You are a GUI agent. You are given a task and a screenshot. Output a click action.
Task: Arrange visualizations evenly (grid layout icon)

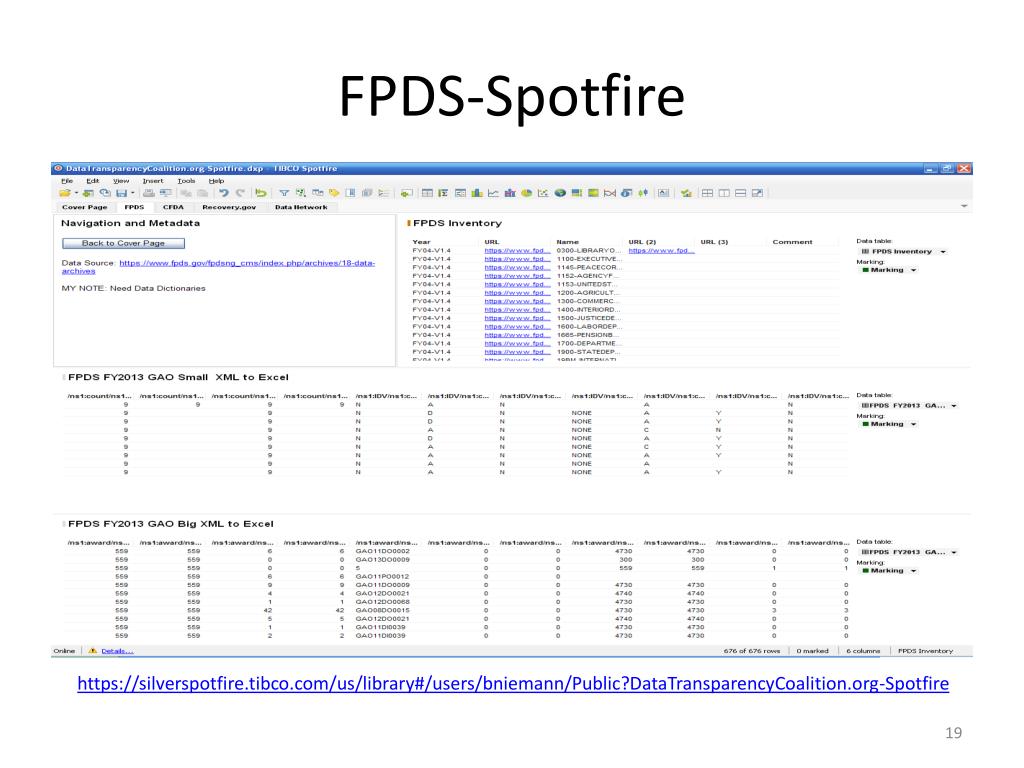pos(707,193)
